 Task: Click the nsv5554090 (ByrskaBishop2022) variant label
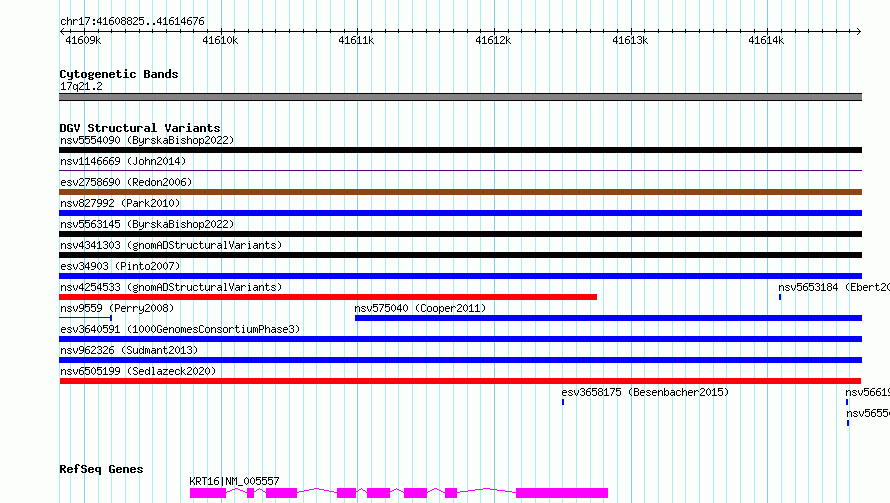[147, 140]
